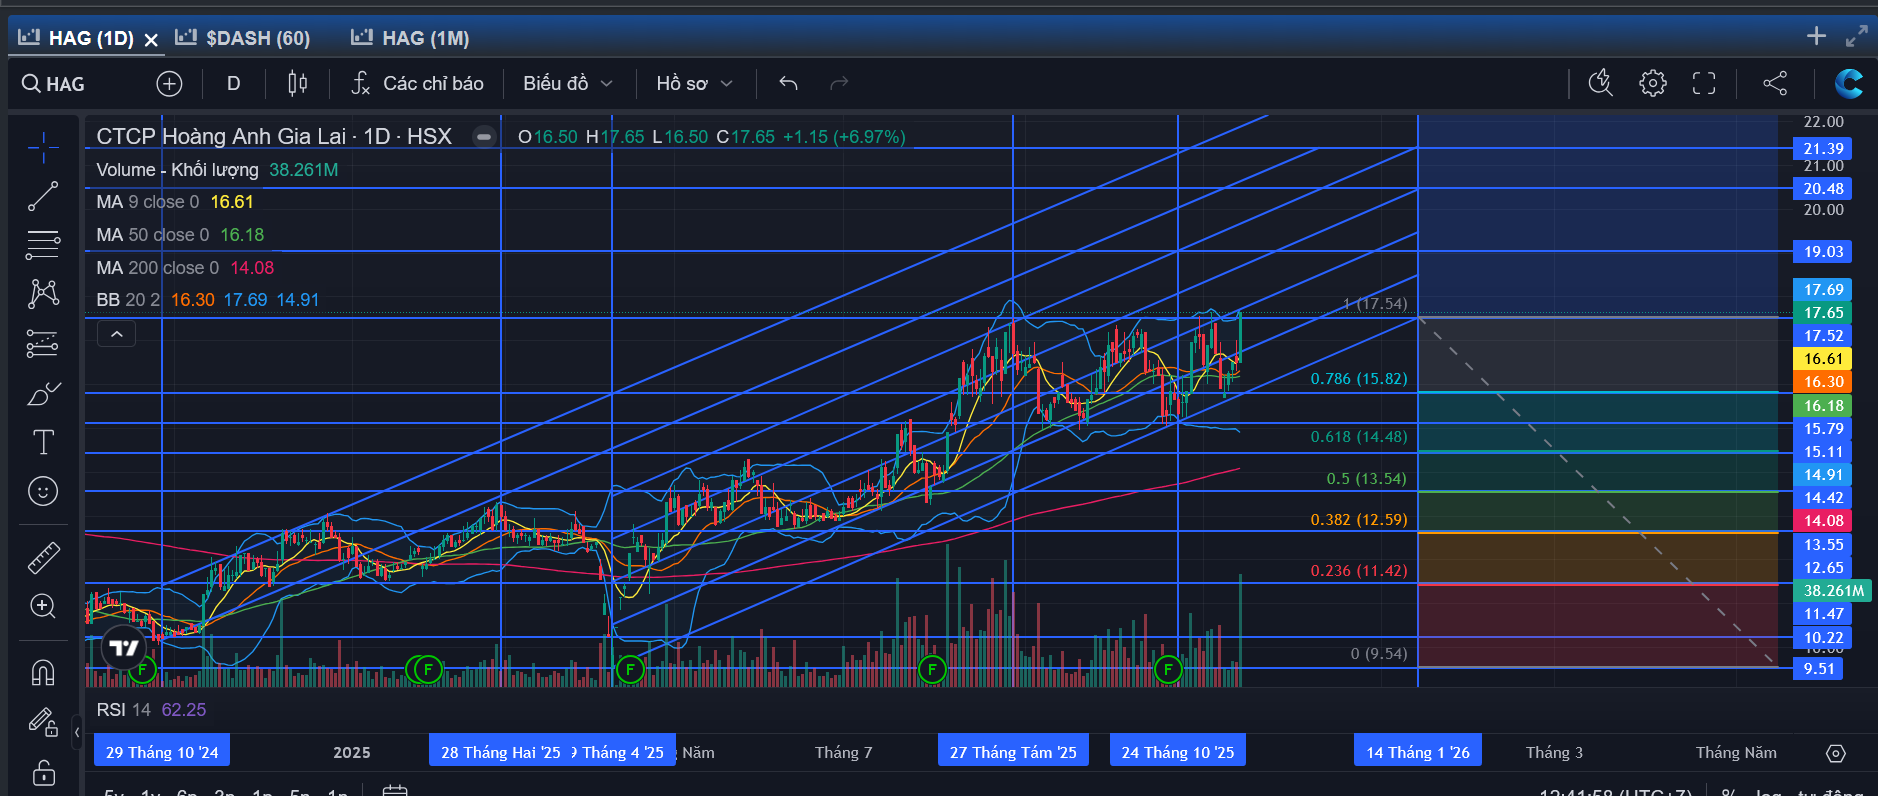Open the D timeframe interval selector

pyautogui.click(x=233, y=83)
